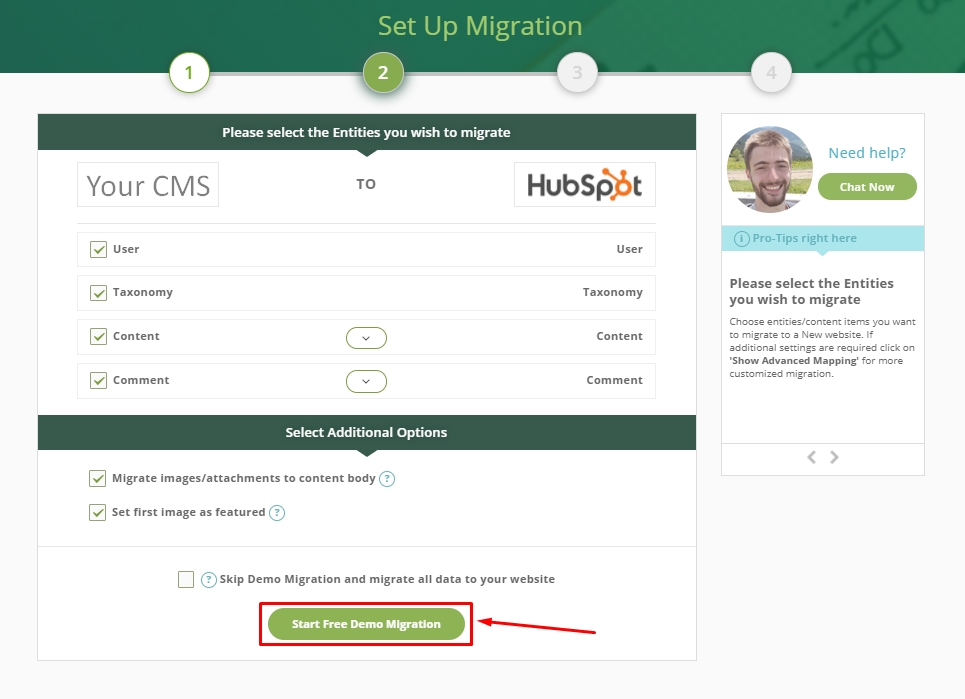Expand the Comment mapping dropdown
965x699 pixels.
(366, 381)
